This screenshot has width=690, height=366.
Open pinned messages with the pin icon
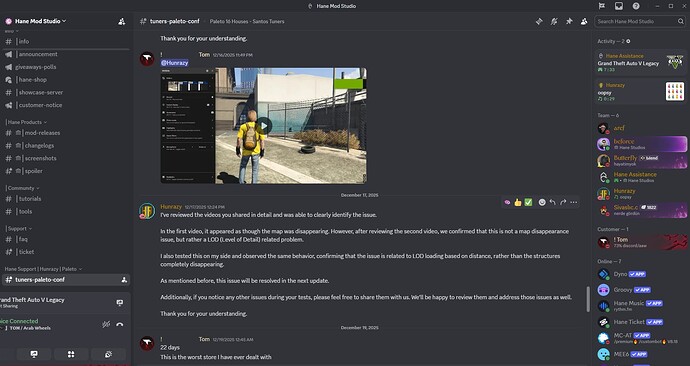tap(569, 21)
